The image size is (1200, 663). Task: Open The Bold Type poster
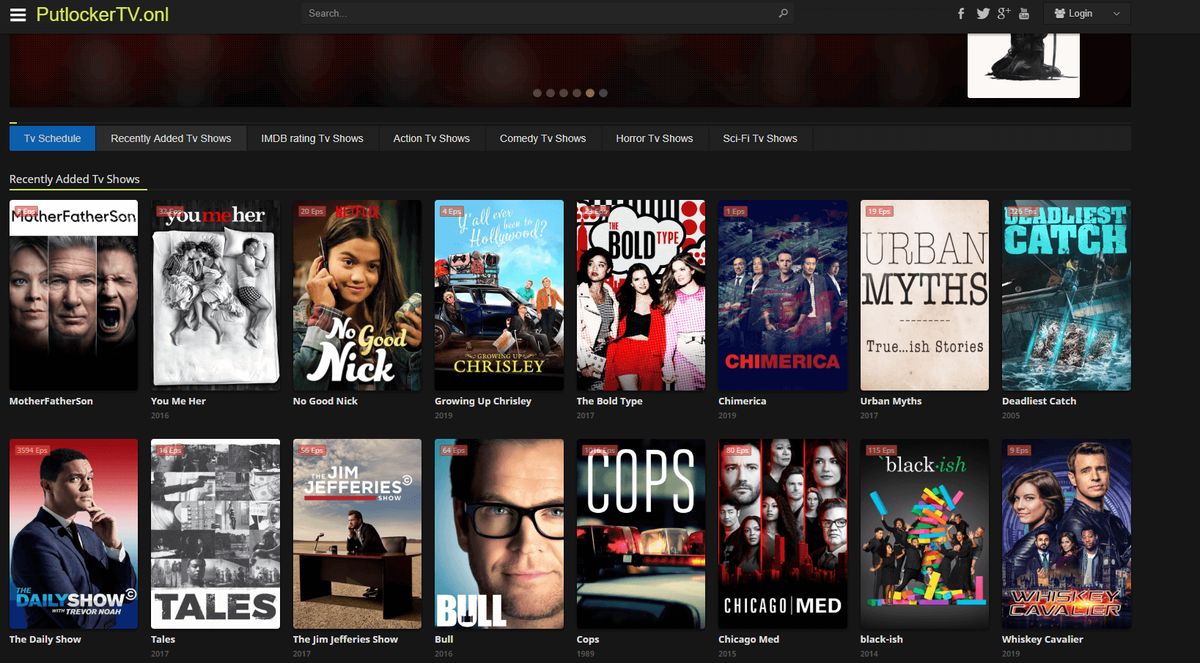point(641,295)
